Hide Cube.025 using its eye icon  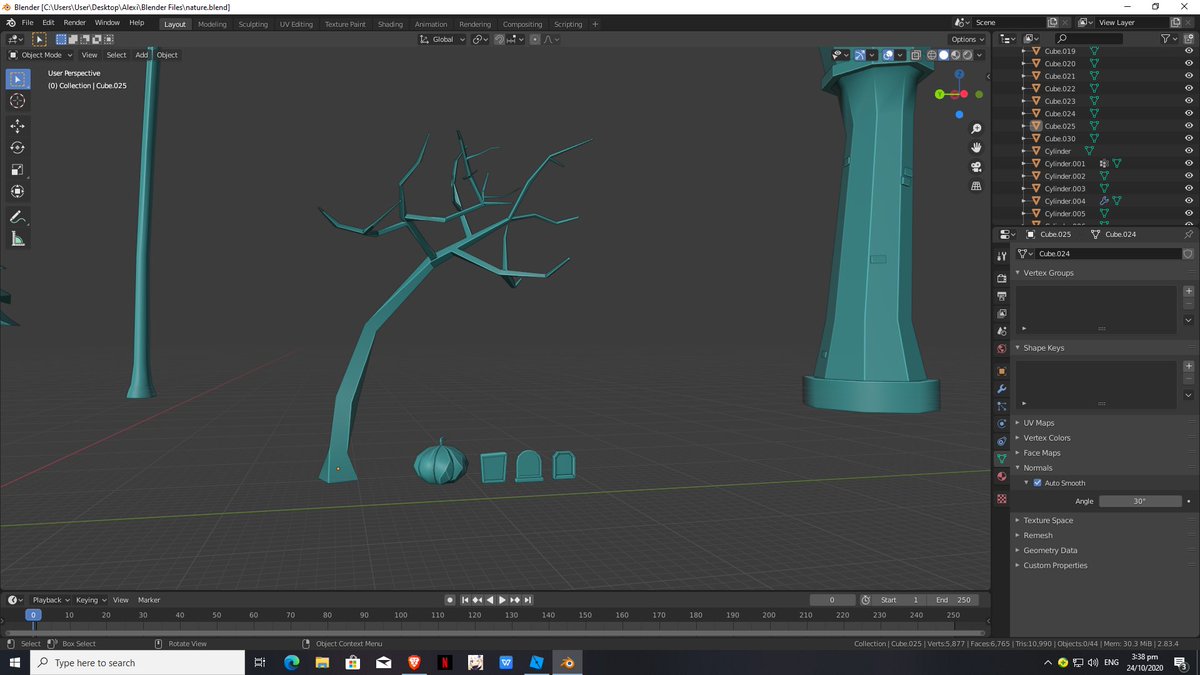pos(1189,126)
